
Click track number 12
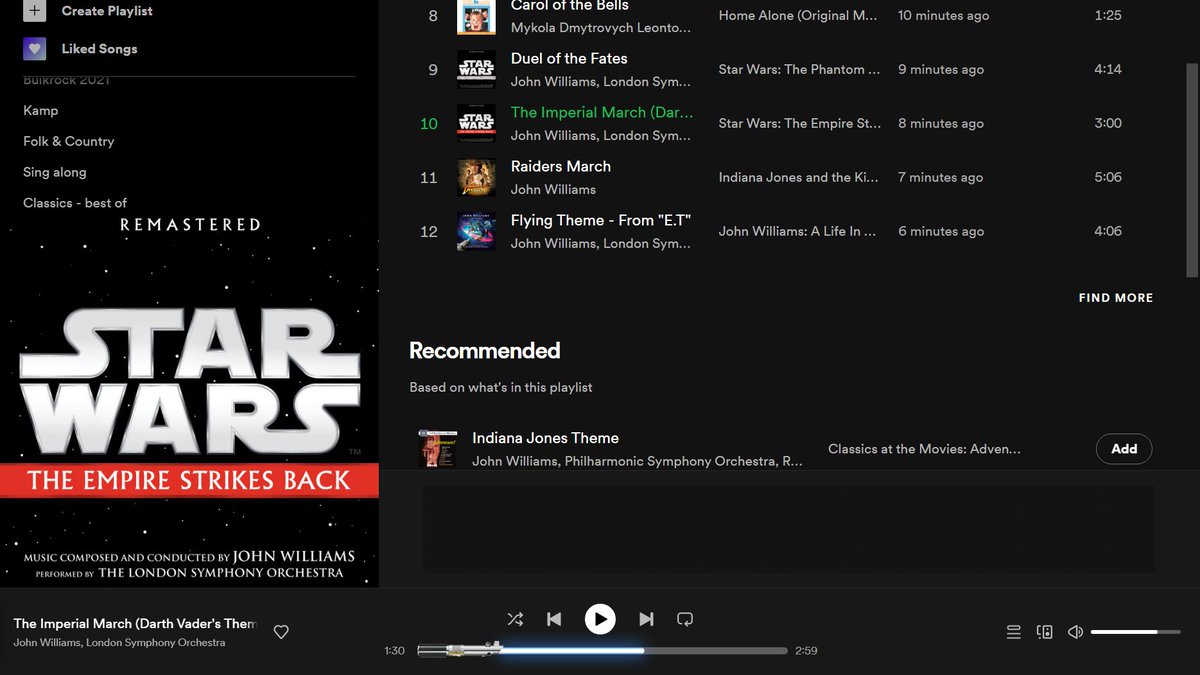[x=429, y=232]
